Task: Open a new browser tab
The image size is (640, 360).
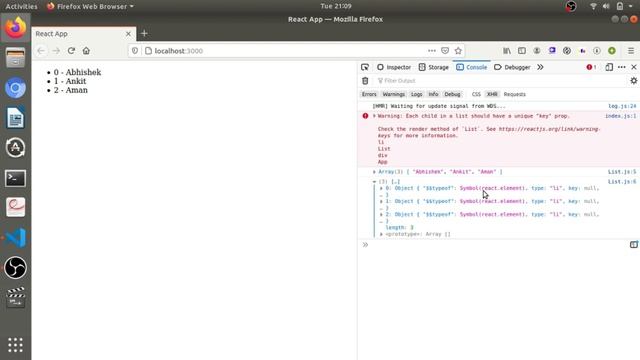Action: tap(144, 33)
